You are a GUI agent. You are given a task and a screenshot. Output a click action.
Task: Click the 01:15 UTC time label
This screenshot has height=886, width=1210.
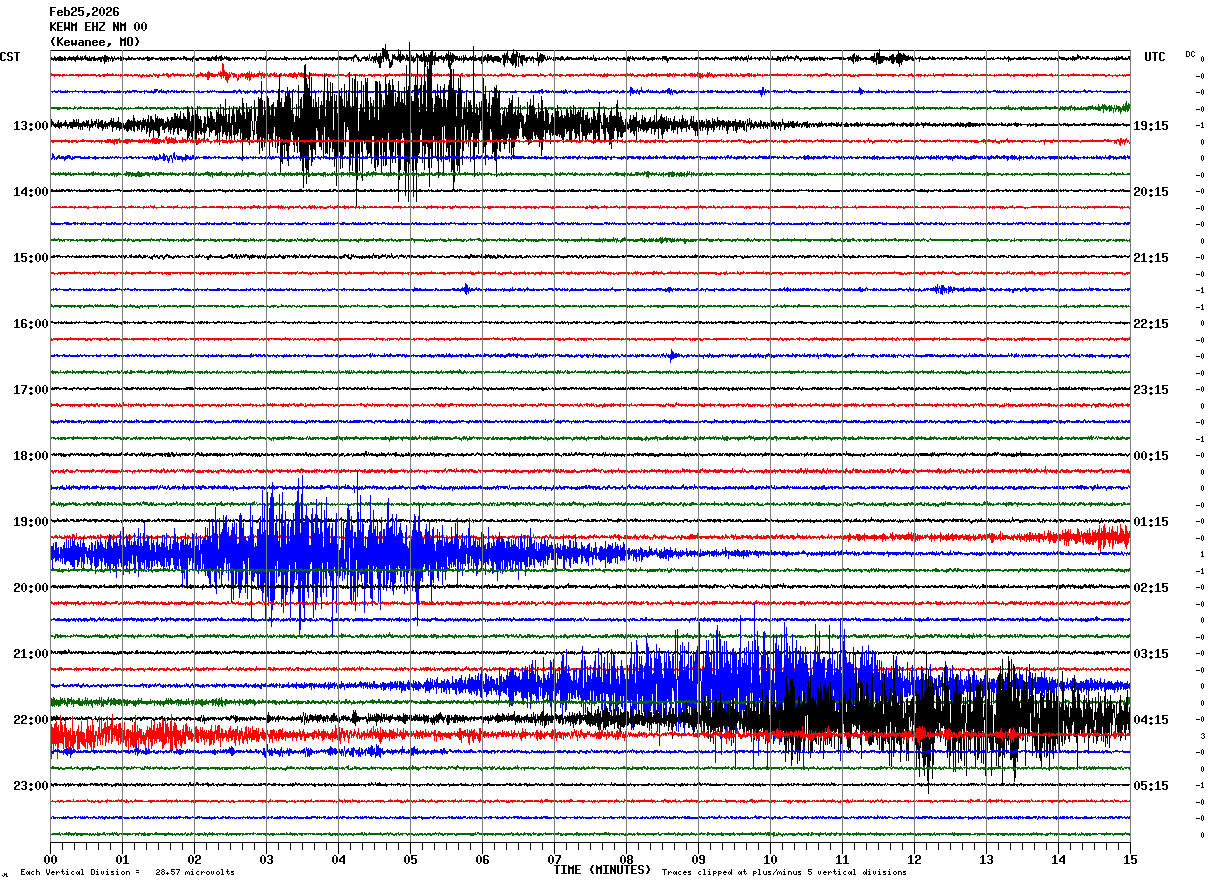point(1151,522)
